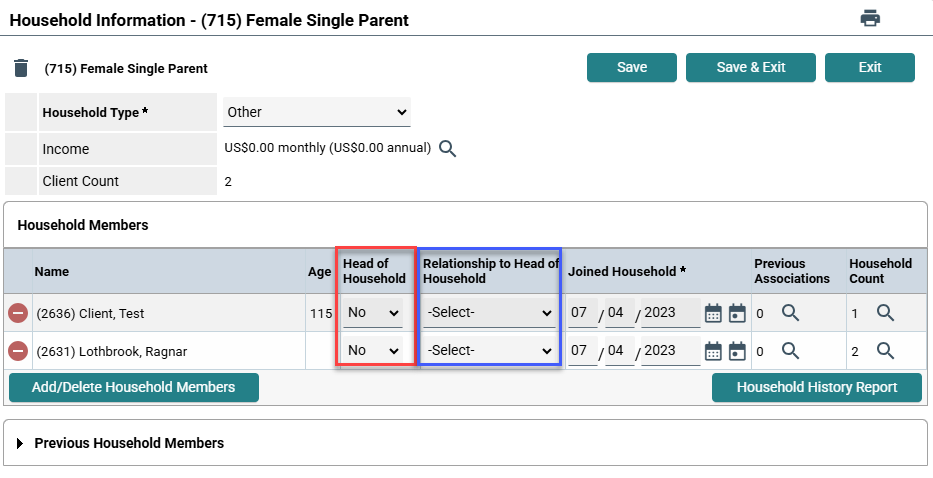
Task: Open the Household History Report
Action: click(816, 387)
